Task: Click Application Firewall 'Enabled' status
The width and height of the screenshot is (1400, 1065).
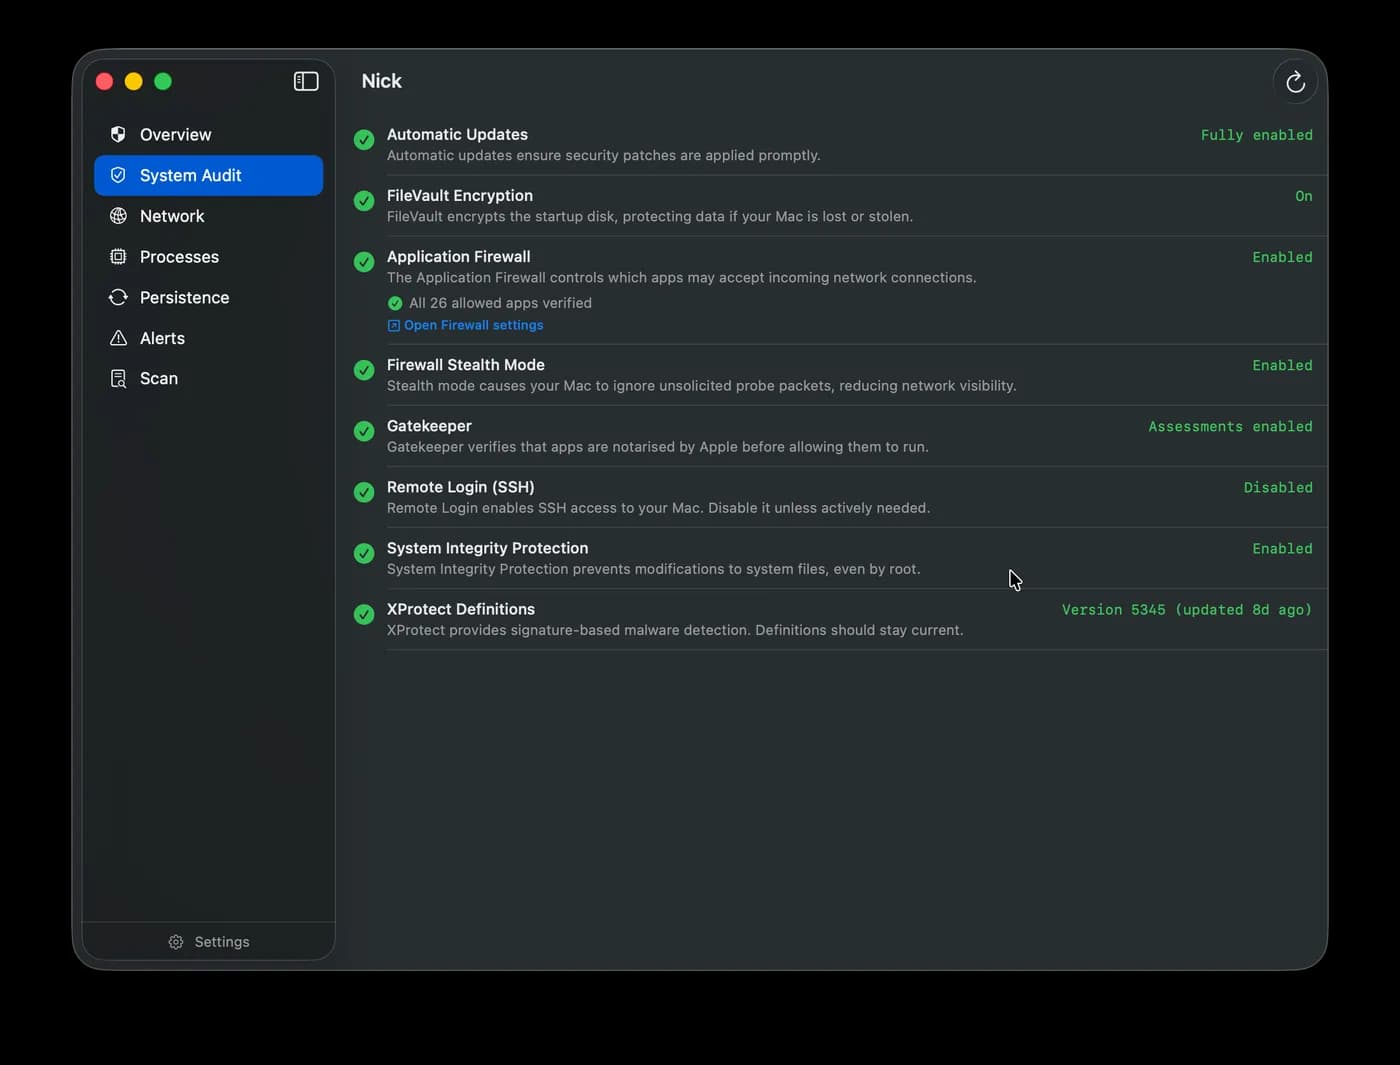Action: (x=1282, y=257)
